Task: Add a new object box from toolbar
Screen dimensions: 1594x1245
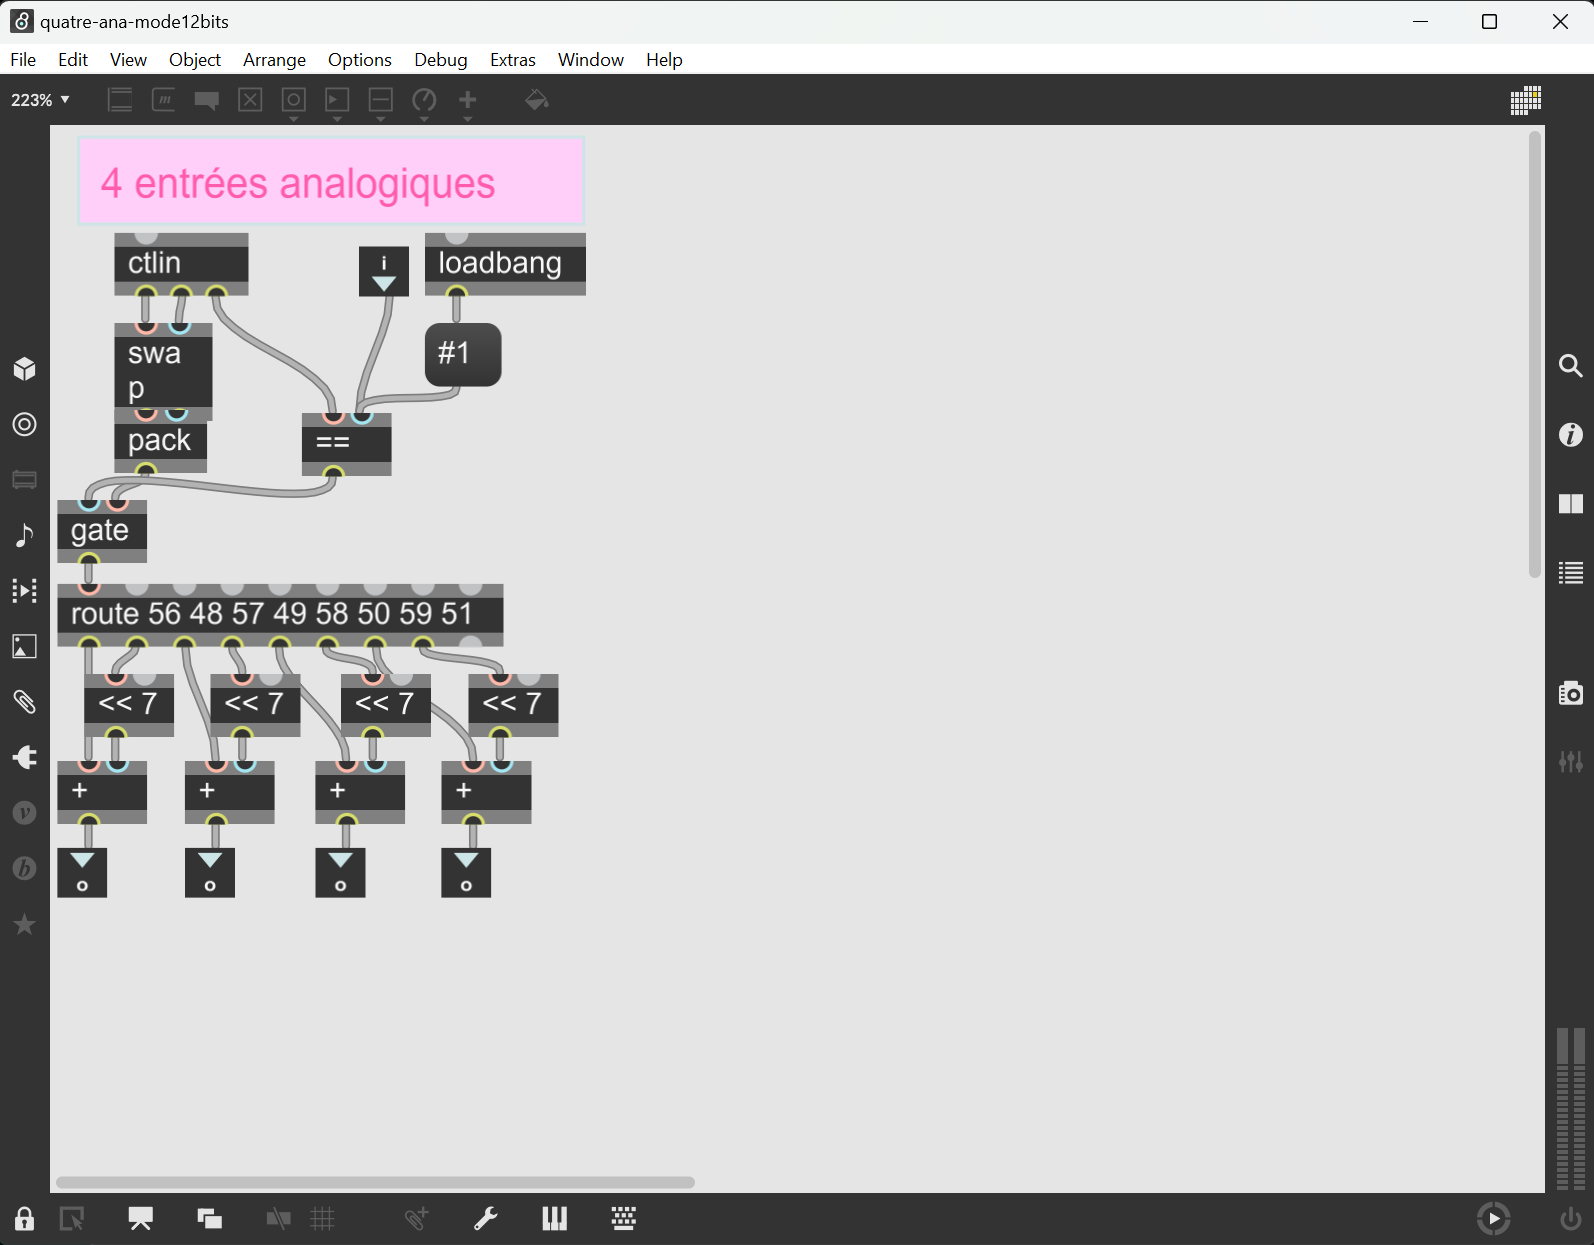Action: [x=120, y=100]
